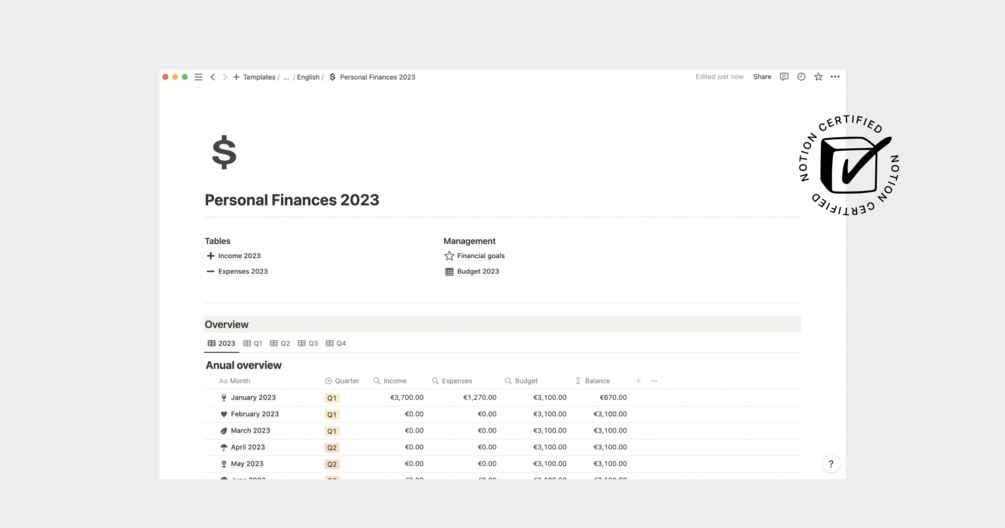Click the Overview heading
The height and width of the screenshot is (528, 1005).
coord(226,324)
